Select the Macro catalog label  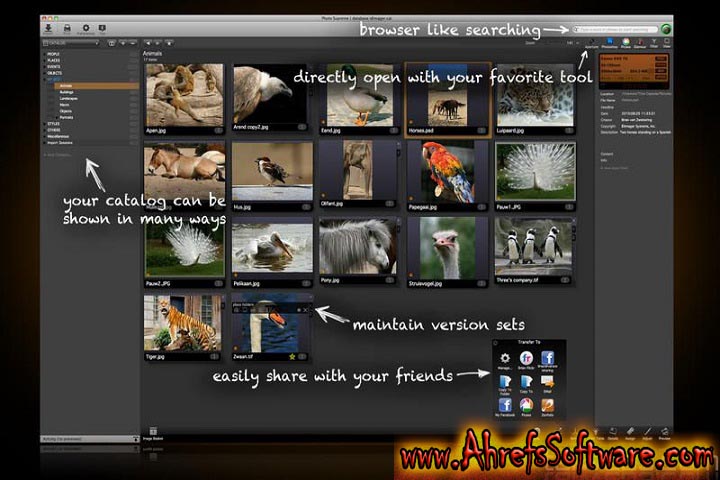click(x=64, y=105)
